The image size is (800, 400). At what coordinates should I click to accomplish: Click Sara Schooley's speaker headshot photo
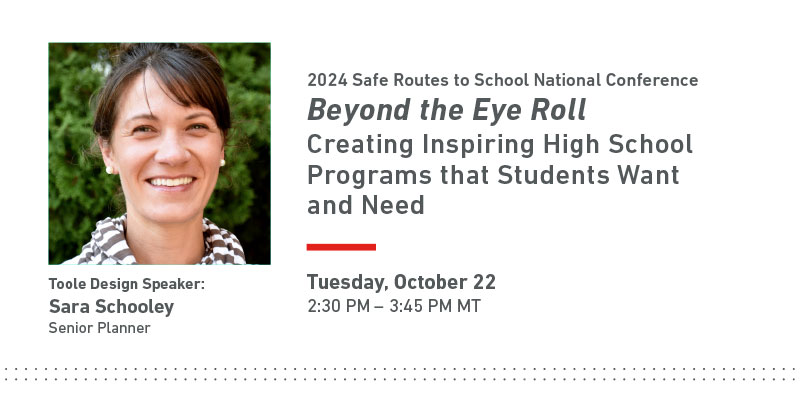(x=159, y=153)
